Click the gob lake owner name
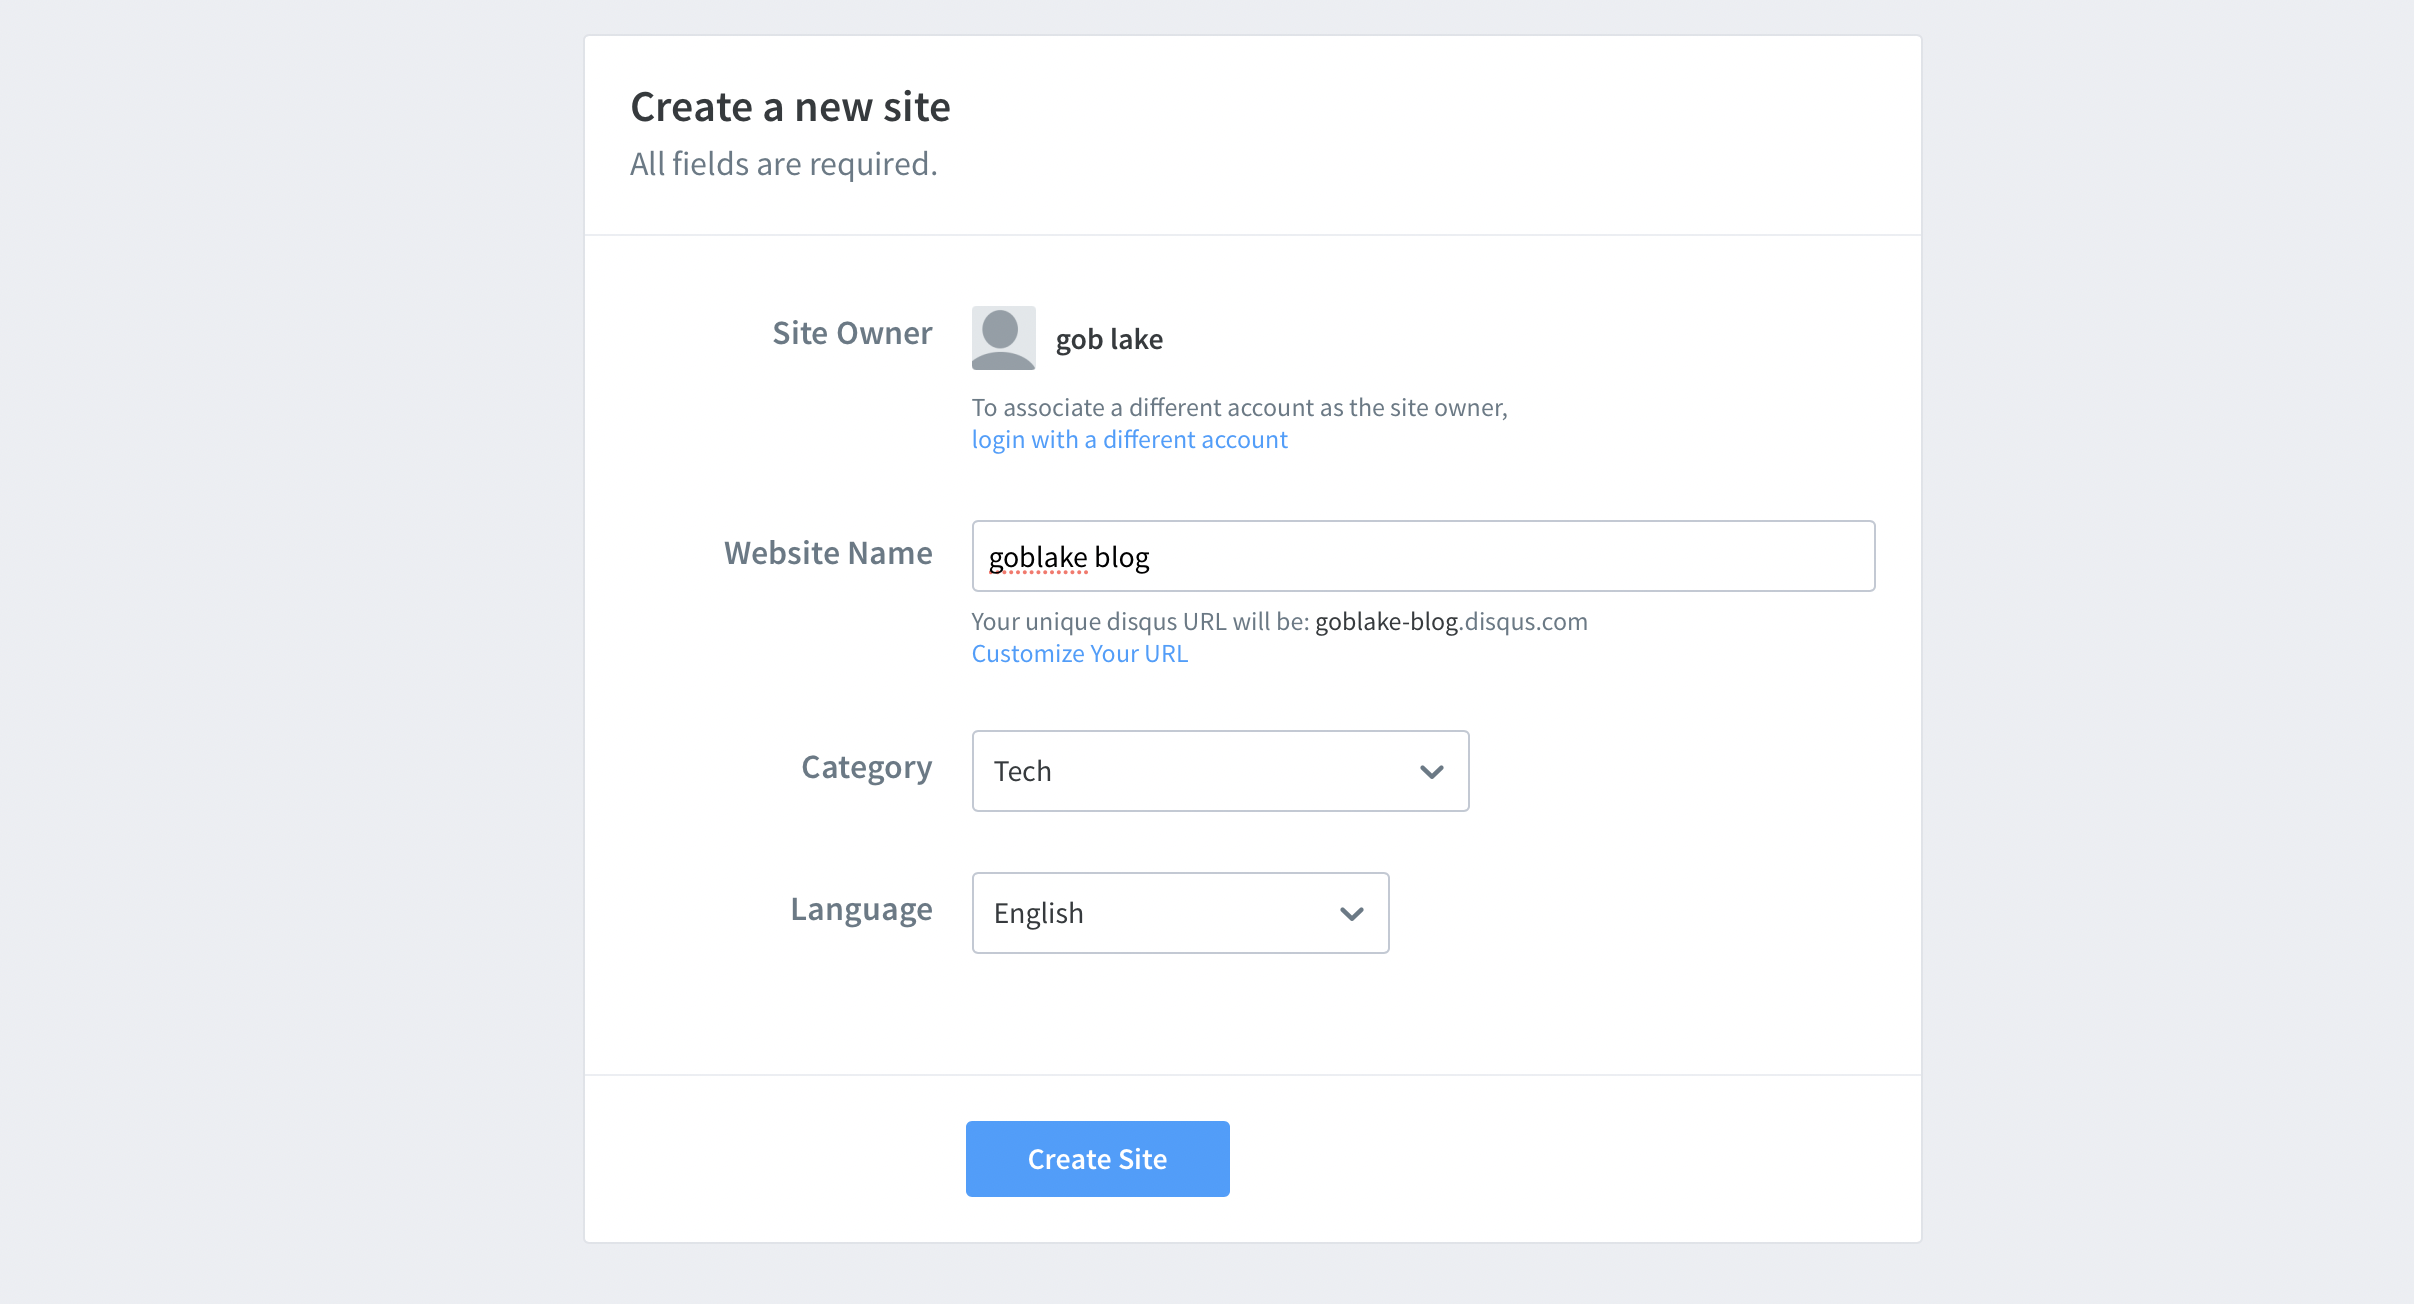 pyautogui.click(x=1109, y=340)
